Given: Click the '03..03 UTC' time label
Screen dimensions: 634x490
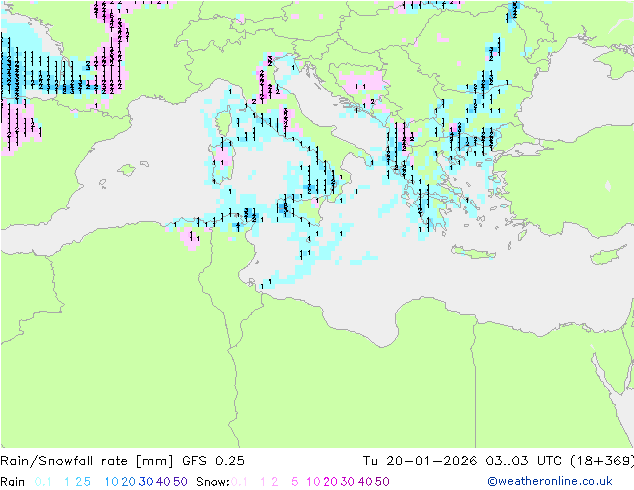Looking at the screenshot, I should tap(524, 461).
